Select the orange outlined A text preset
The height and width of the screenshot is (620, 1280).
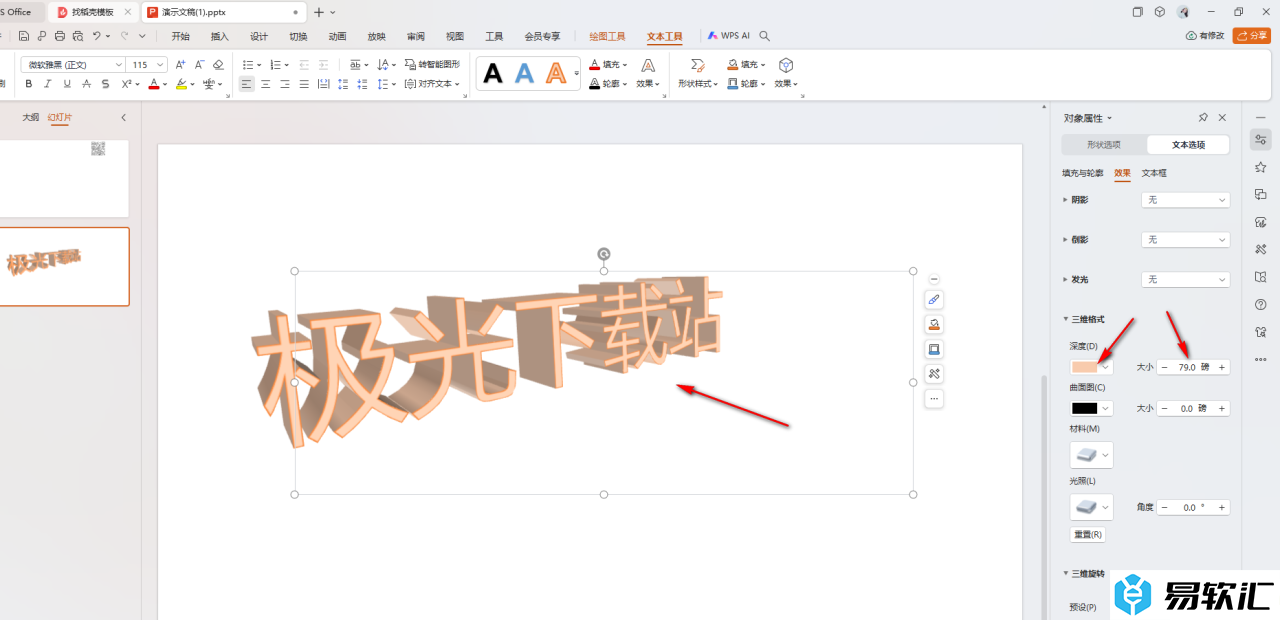tap(556, 73)
